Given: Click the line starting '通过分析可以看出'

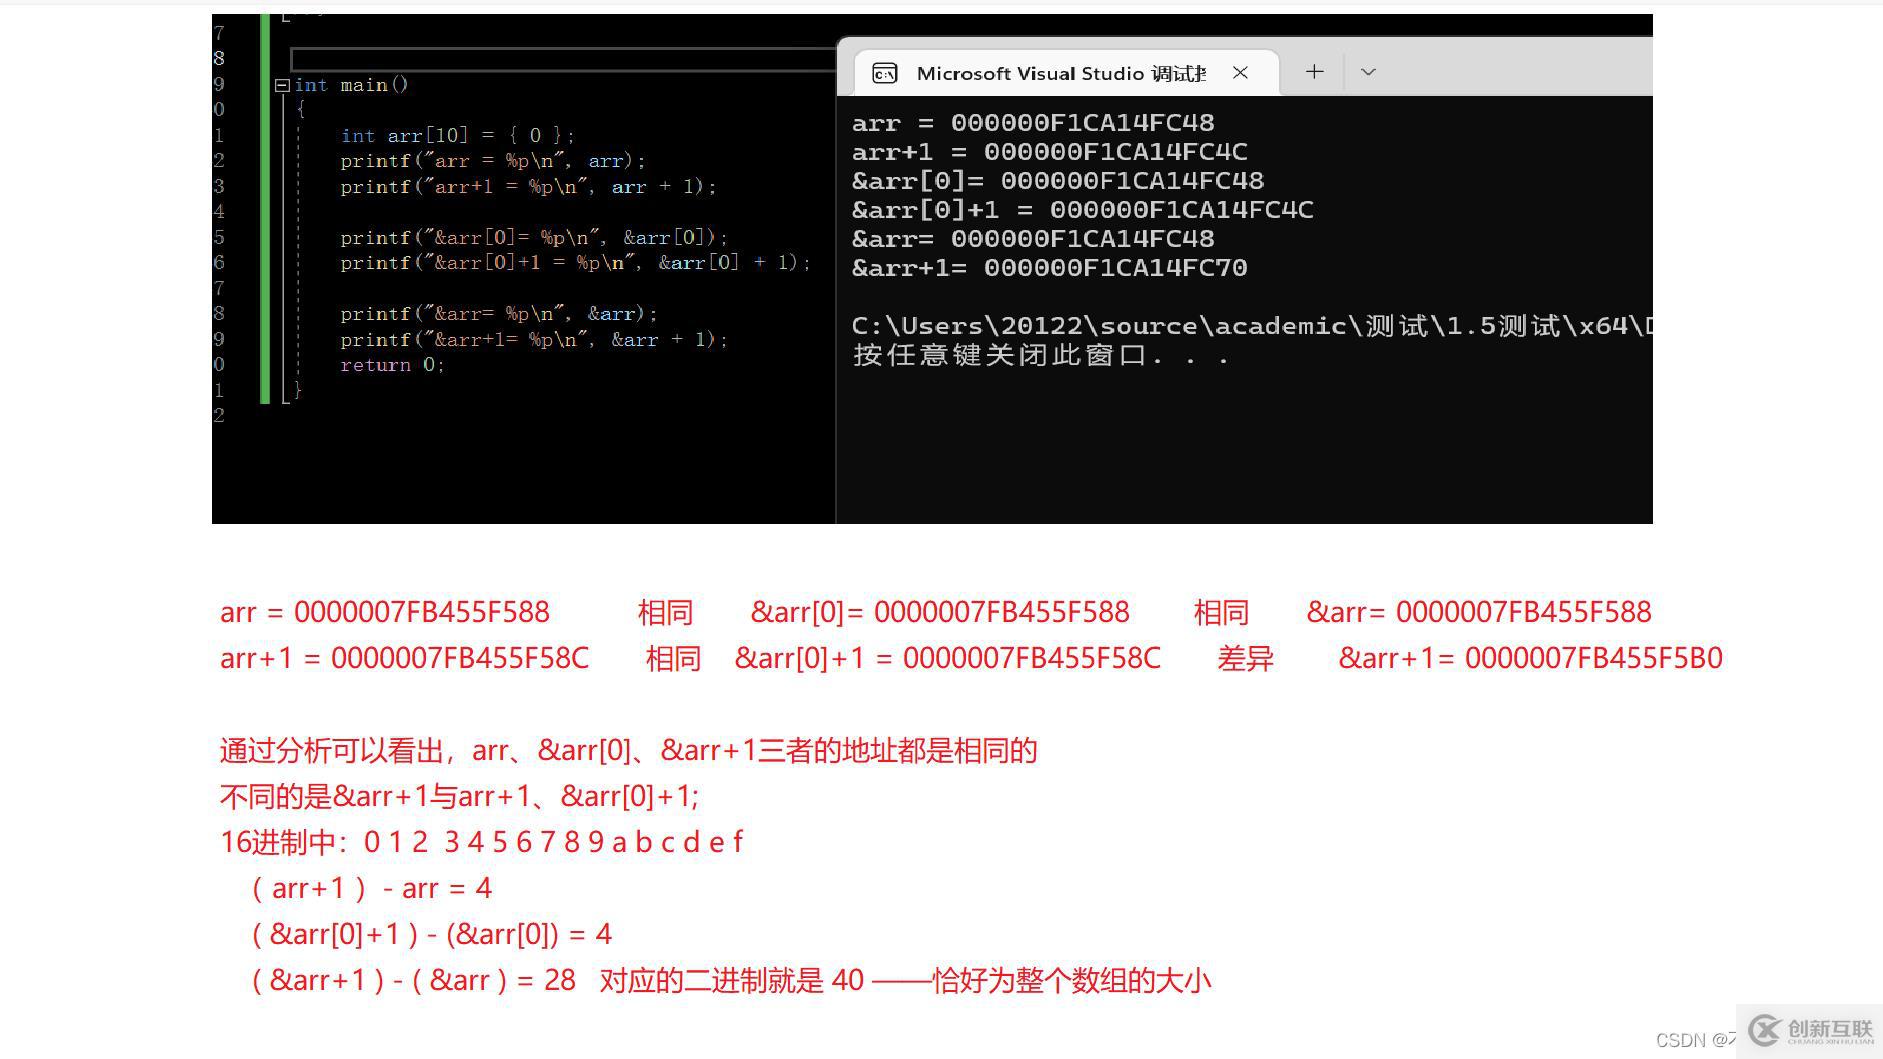Looking at the screenshot, I should pyautogui.click(x=629, y=750).
